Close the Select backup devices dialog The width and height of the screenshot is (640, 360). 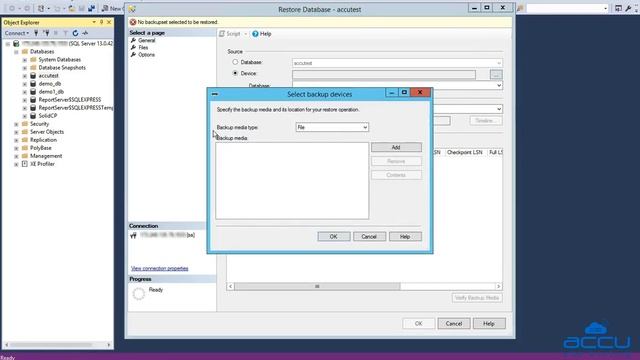pyautogui.click(x=420, y=93)
